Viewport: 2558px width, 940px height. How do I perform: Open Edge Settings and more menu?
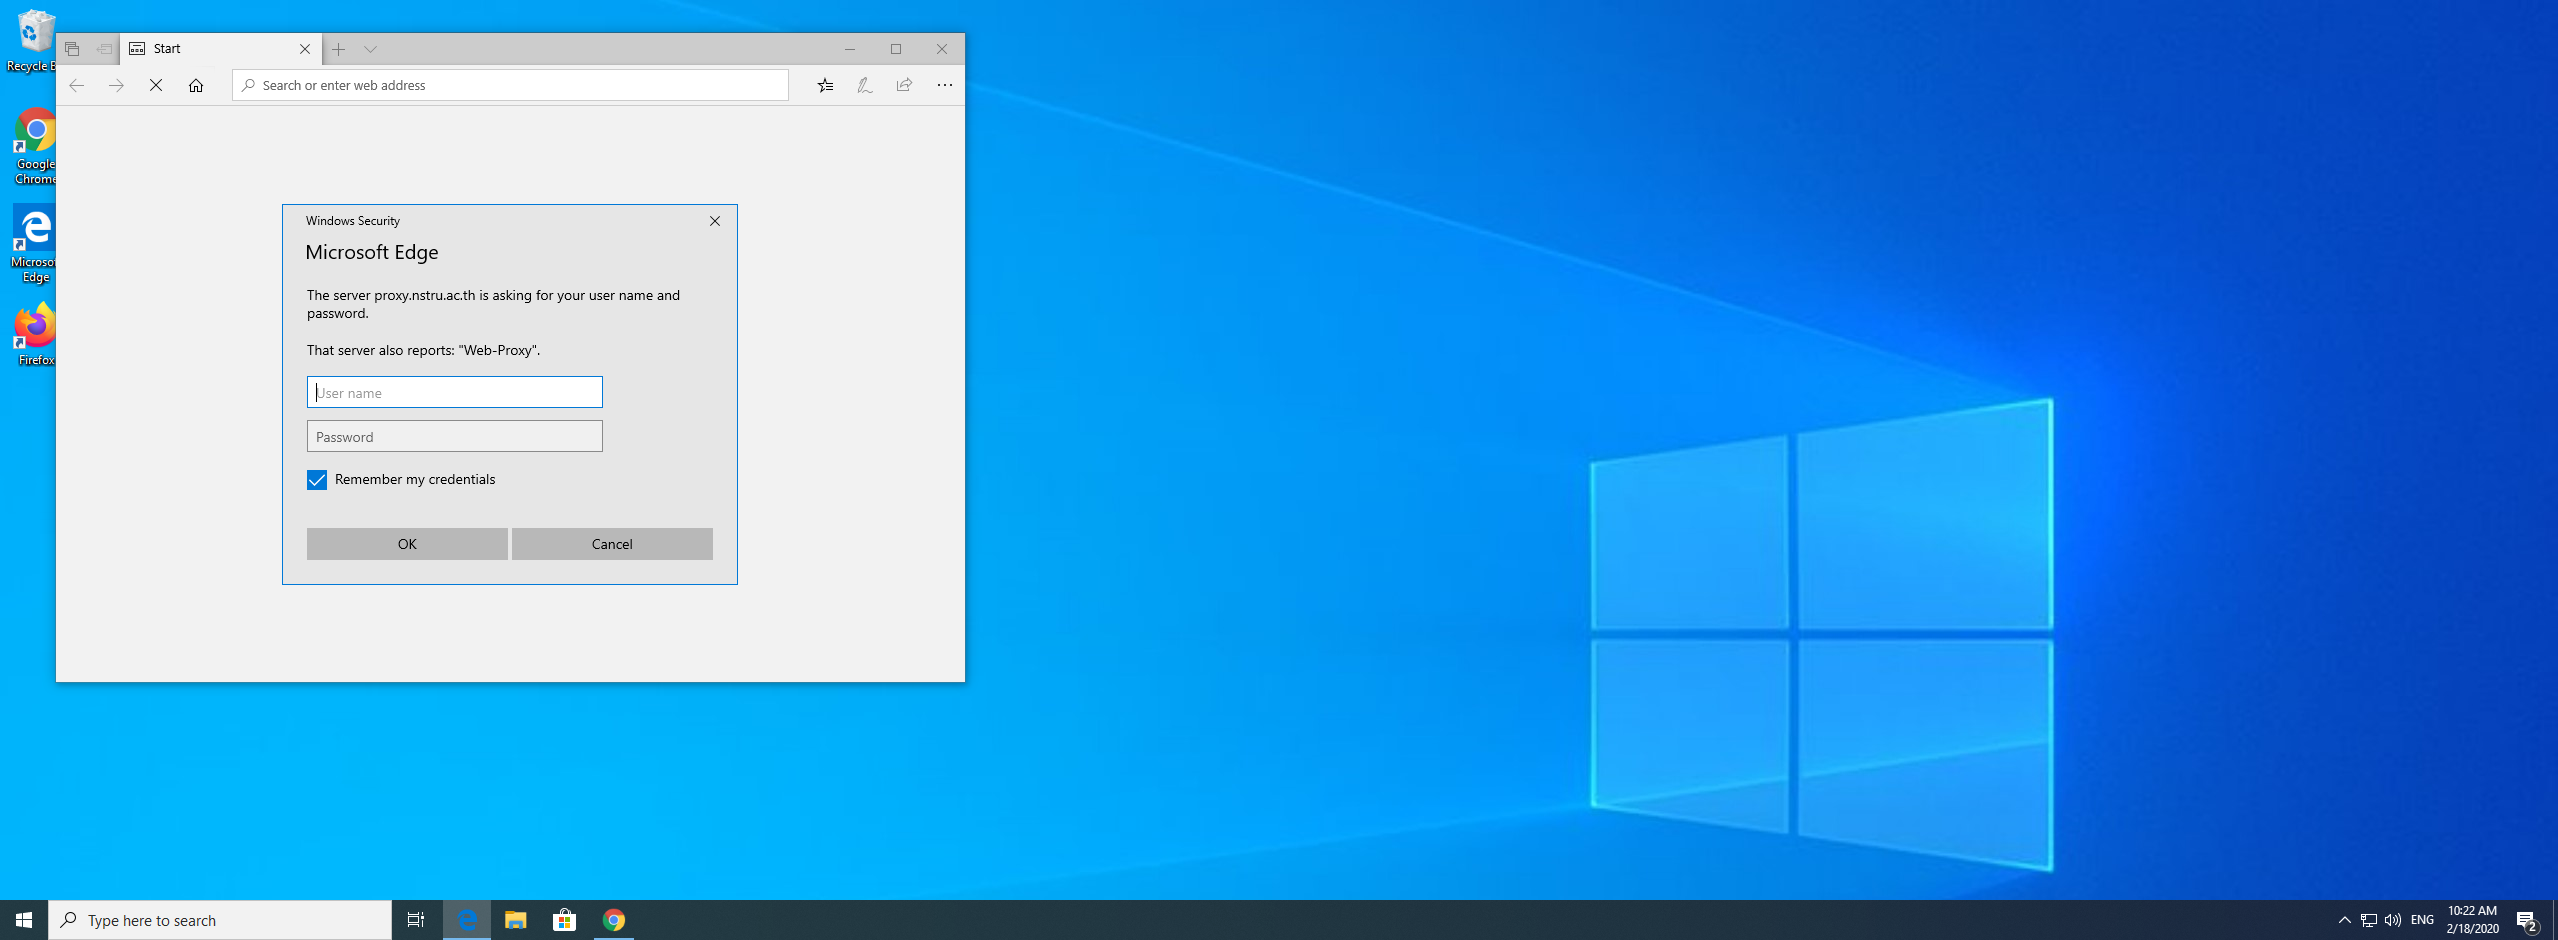[945, 85]
